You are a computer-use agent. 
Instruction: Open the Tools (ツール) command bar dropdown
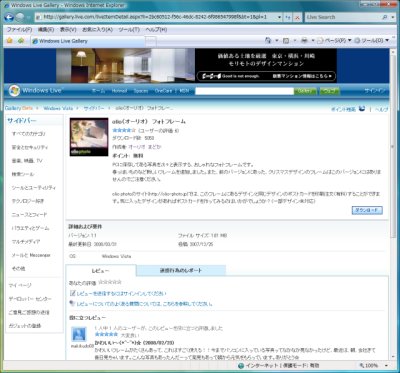point(372,41)
